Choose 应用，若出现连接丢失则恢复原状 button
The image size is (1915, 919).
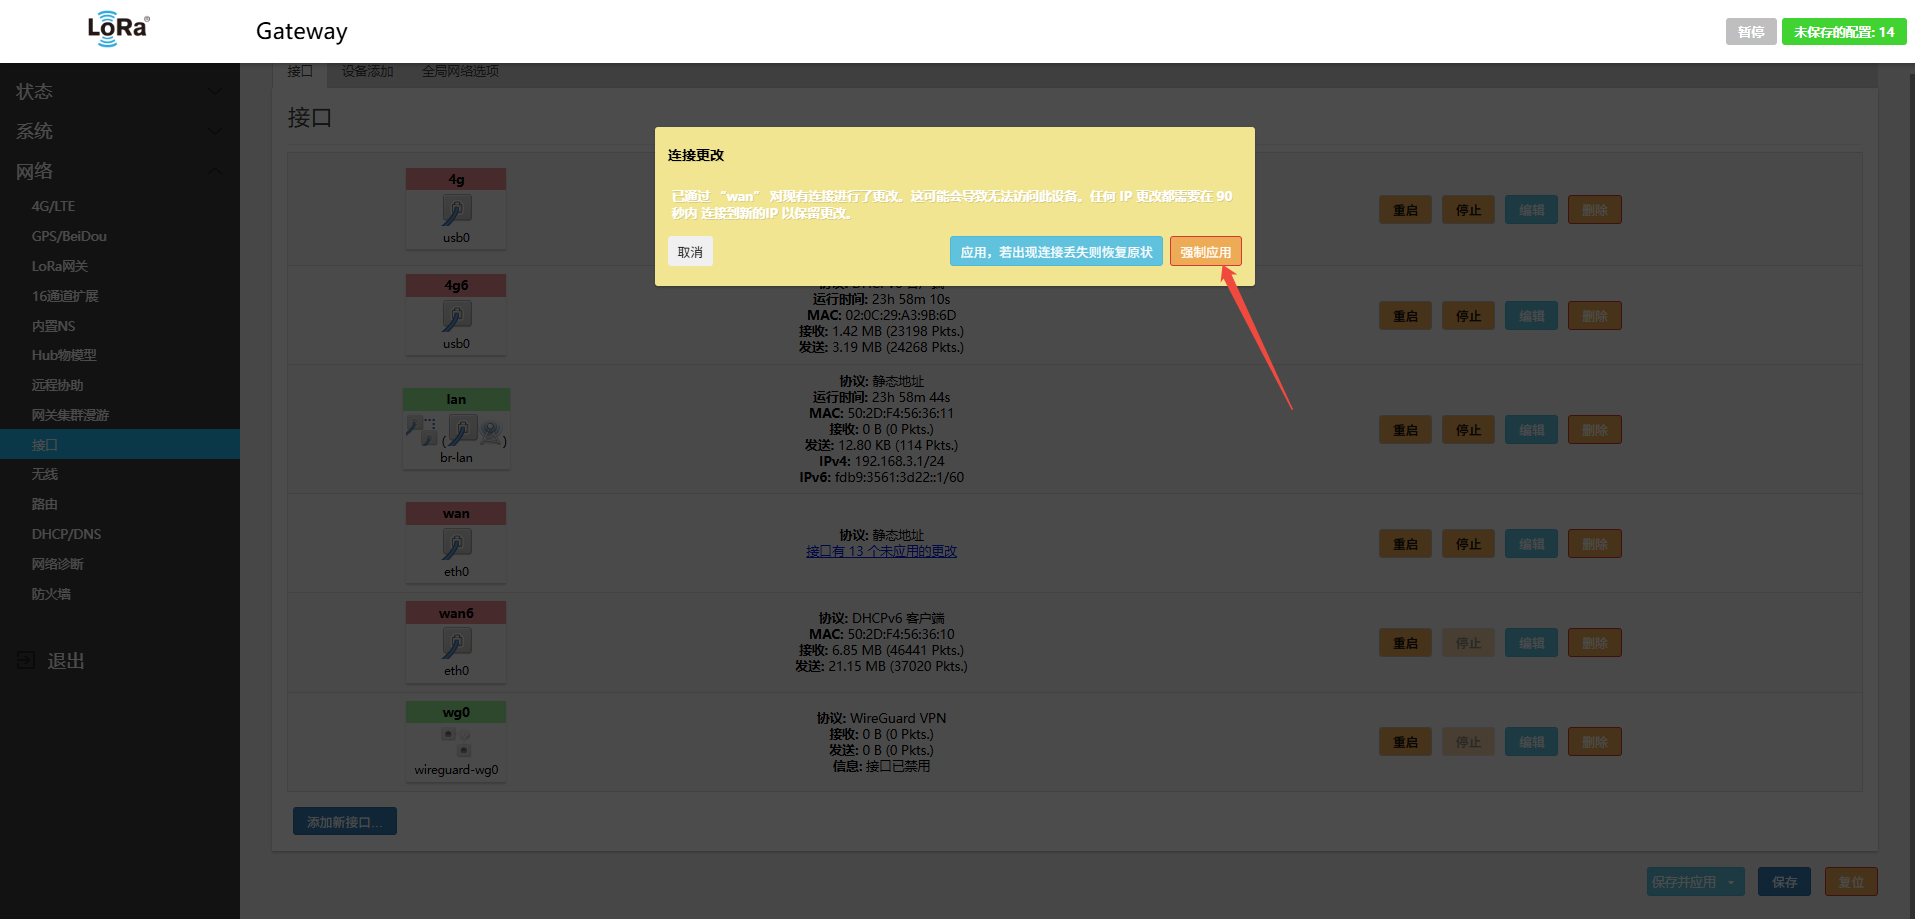pos(1056,252)
